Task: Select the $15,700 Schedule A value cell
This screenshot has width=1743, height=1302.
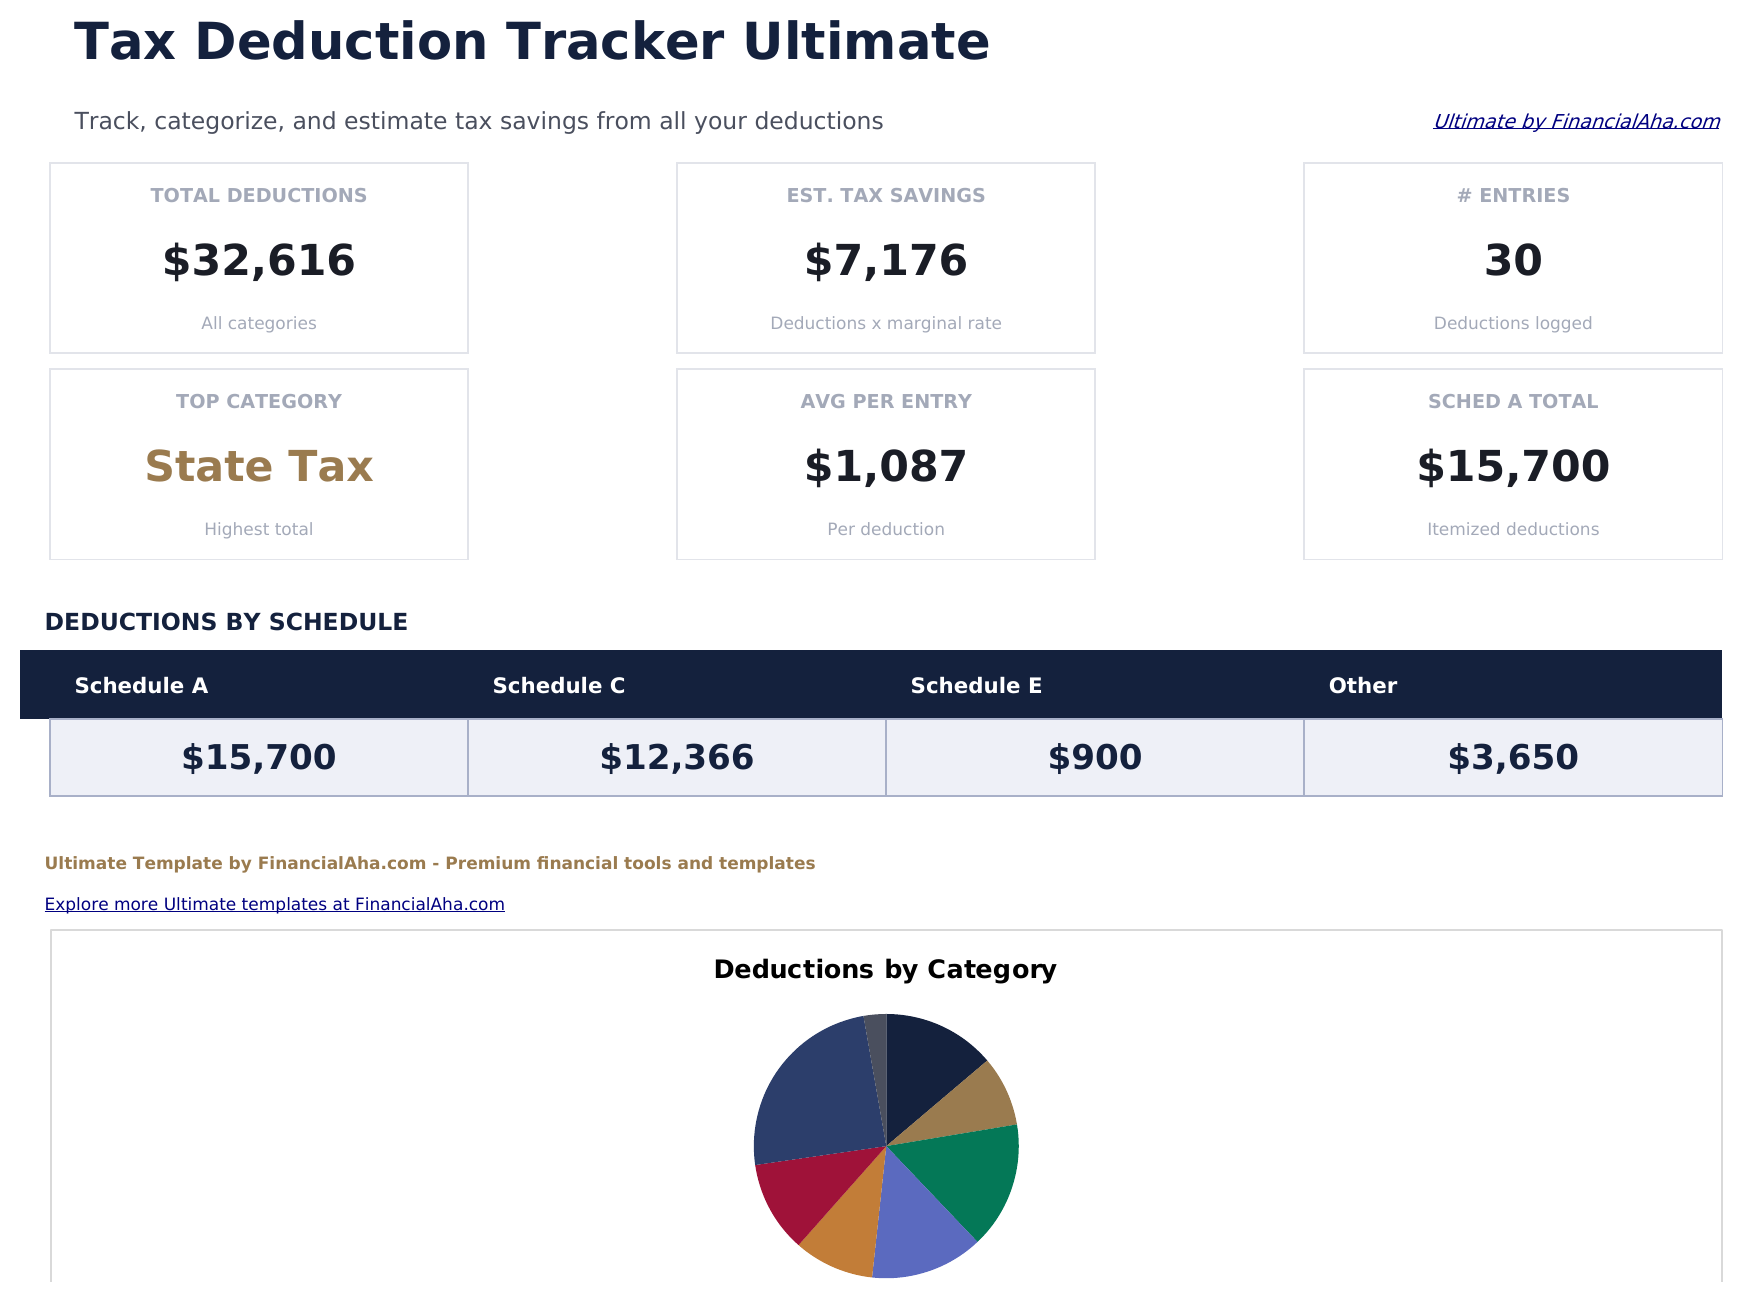Action: tap(258, 757)
